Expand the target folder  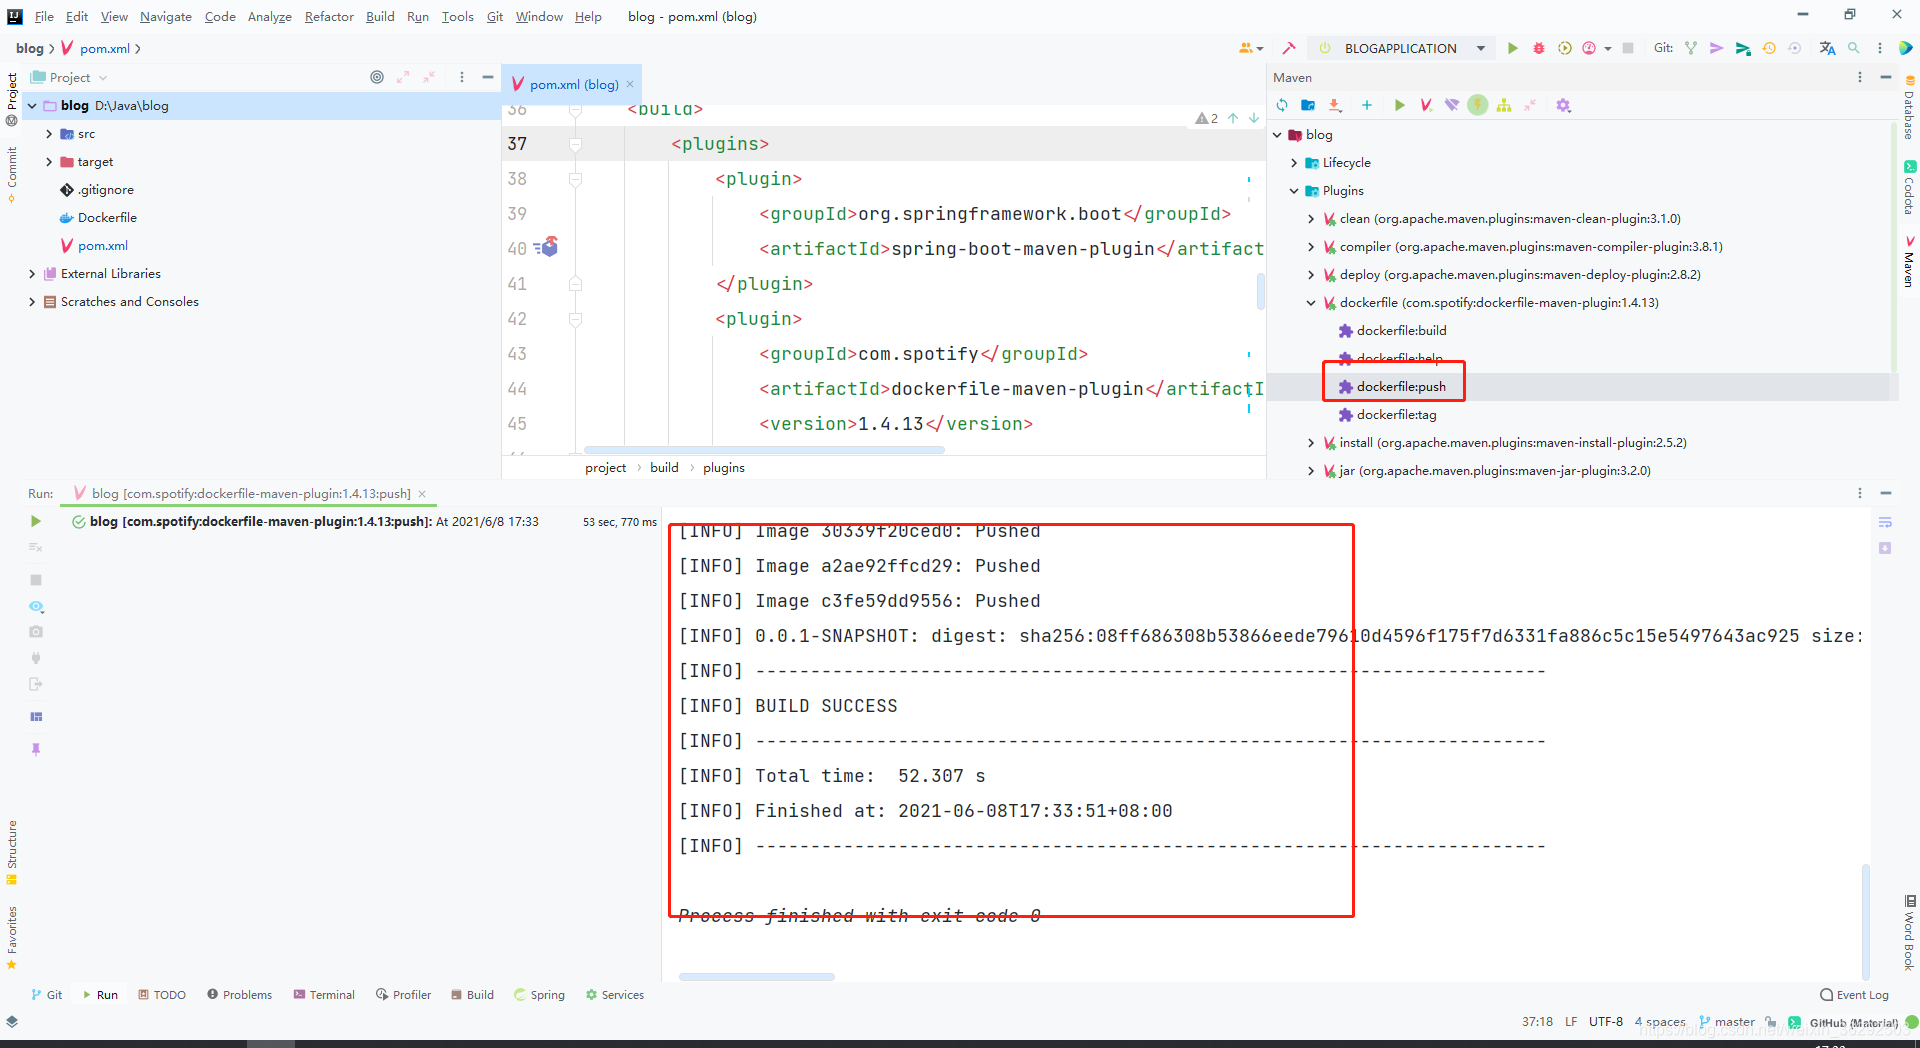point(49,161)
